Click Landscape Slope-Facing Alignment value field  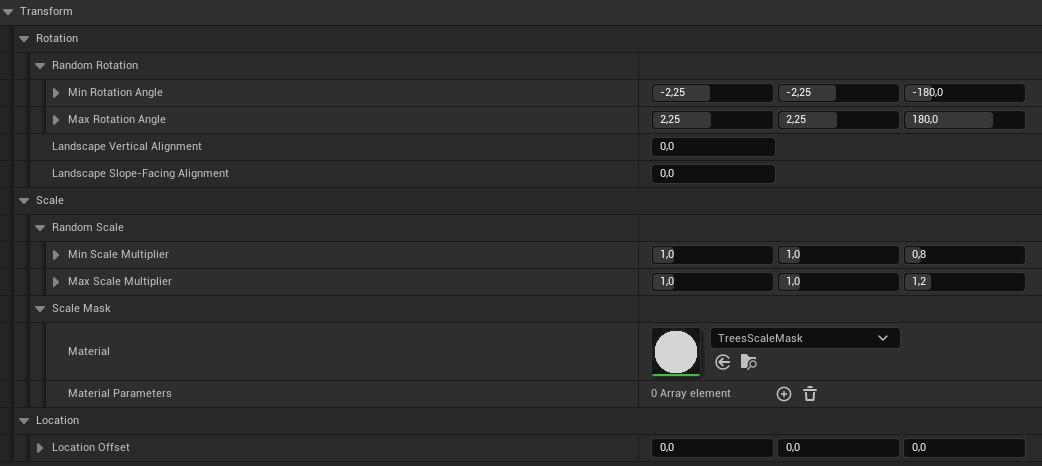coord(713,173)
